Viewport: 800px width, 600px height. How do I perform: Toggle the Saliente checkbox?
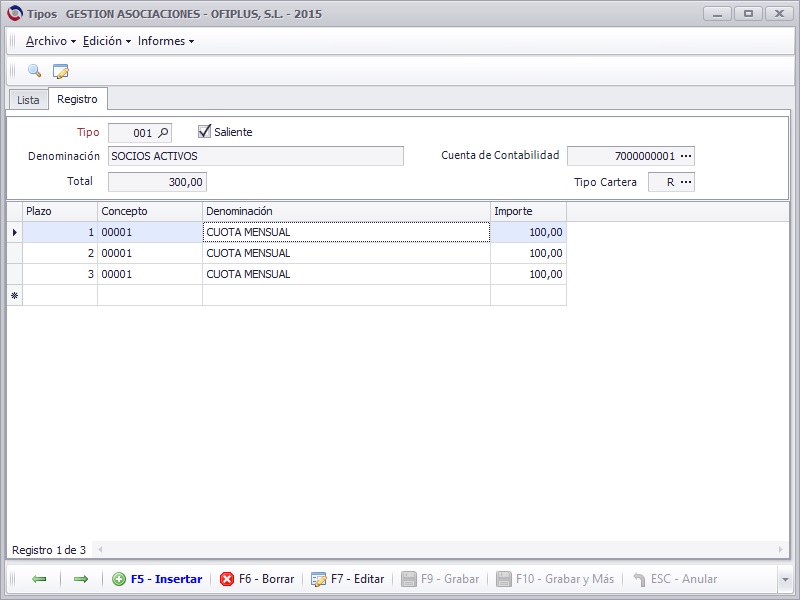[x=204, y=132]
